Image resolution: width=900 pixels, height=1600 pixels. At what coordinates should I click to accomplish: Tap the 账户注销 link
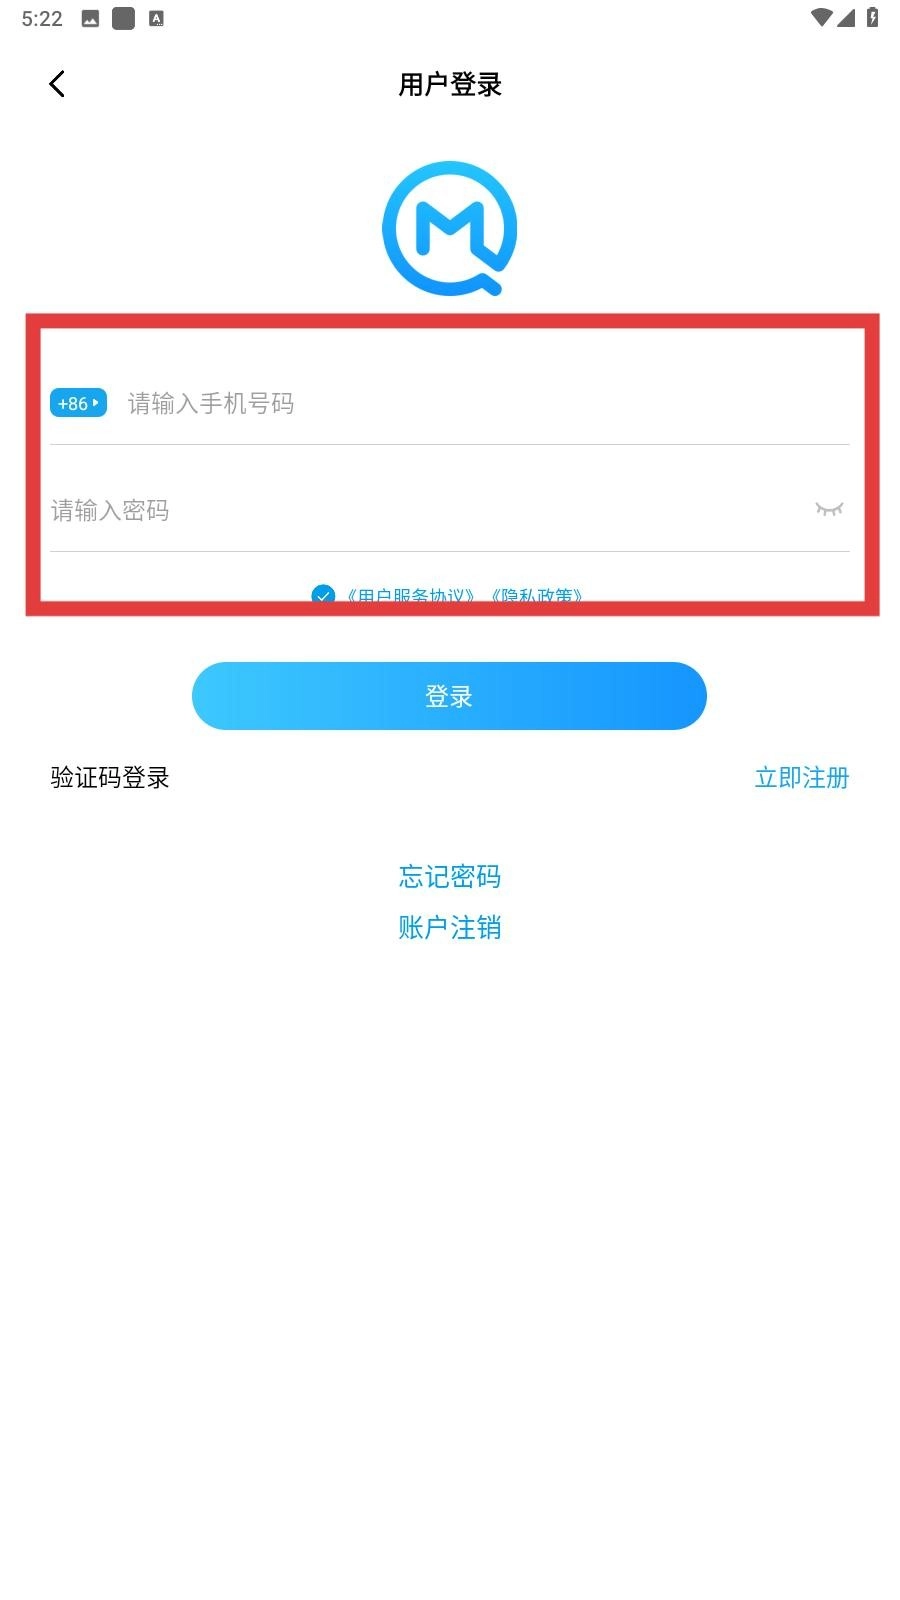pyautogui.click(x=450, y=927)
